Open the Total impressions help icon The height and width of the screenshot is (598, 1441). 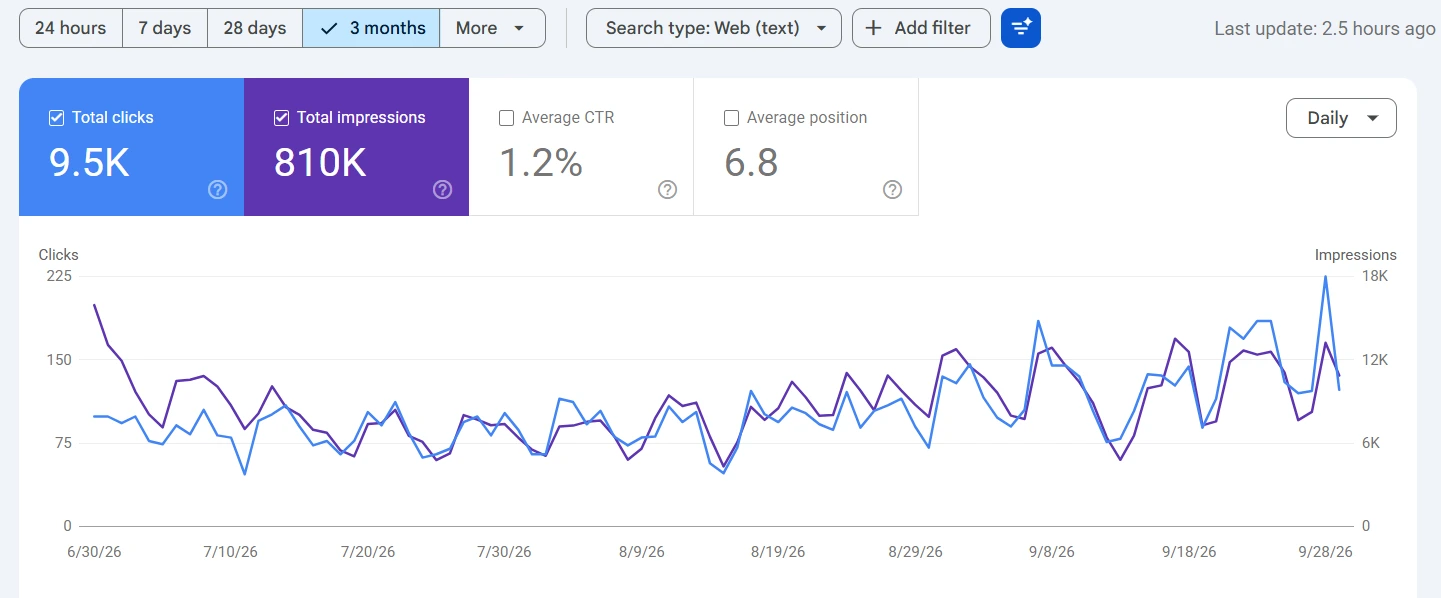pyautogui.click(x=443, y=190)
